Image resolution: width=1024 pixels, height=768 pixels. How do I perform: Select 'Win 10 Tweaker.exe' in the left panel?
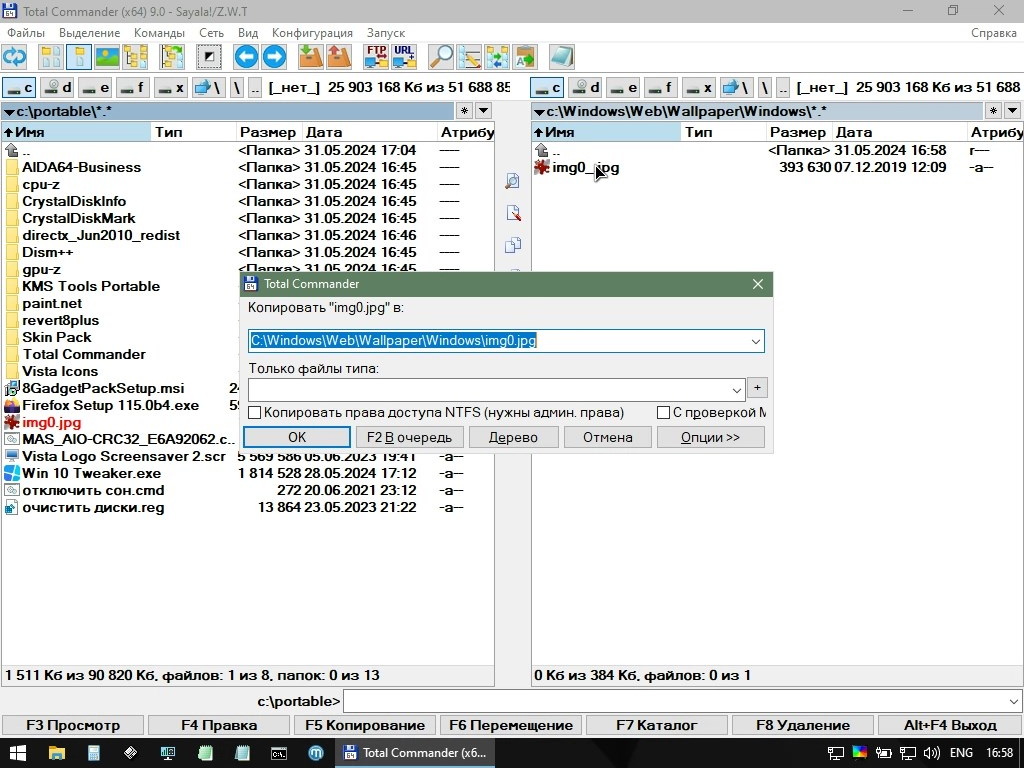tap(91, 473)
